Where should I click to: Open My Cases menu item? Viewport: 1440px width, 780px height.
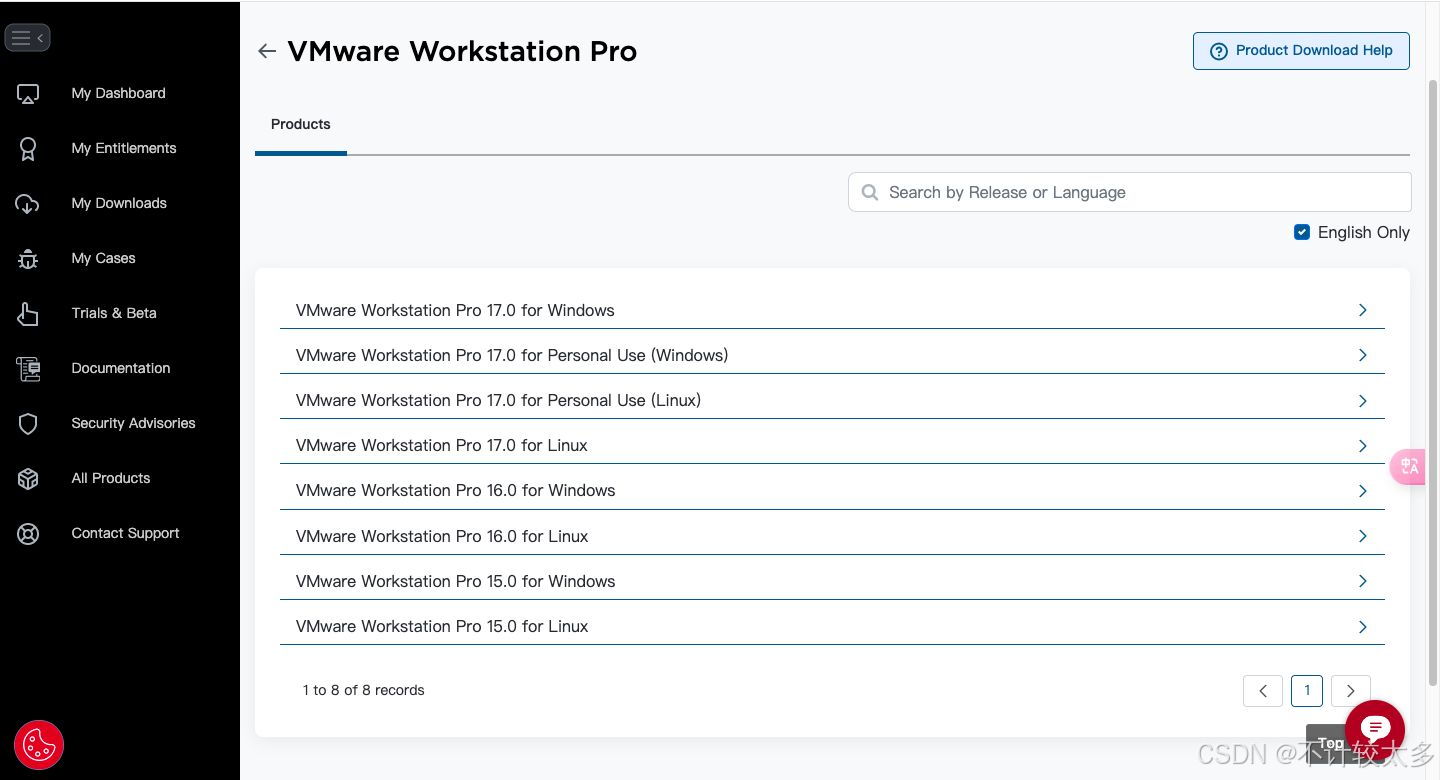(x=103, y=258)
